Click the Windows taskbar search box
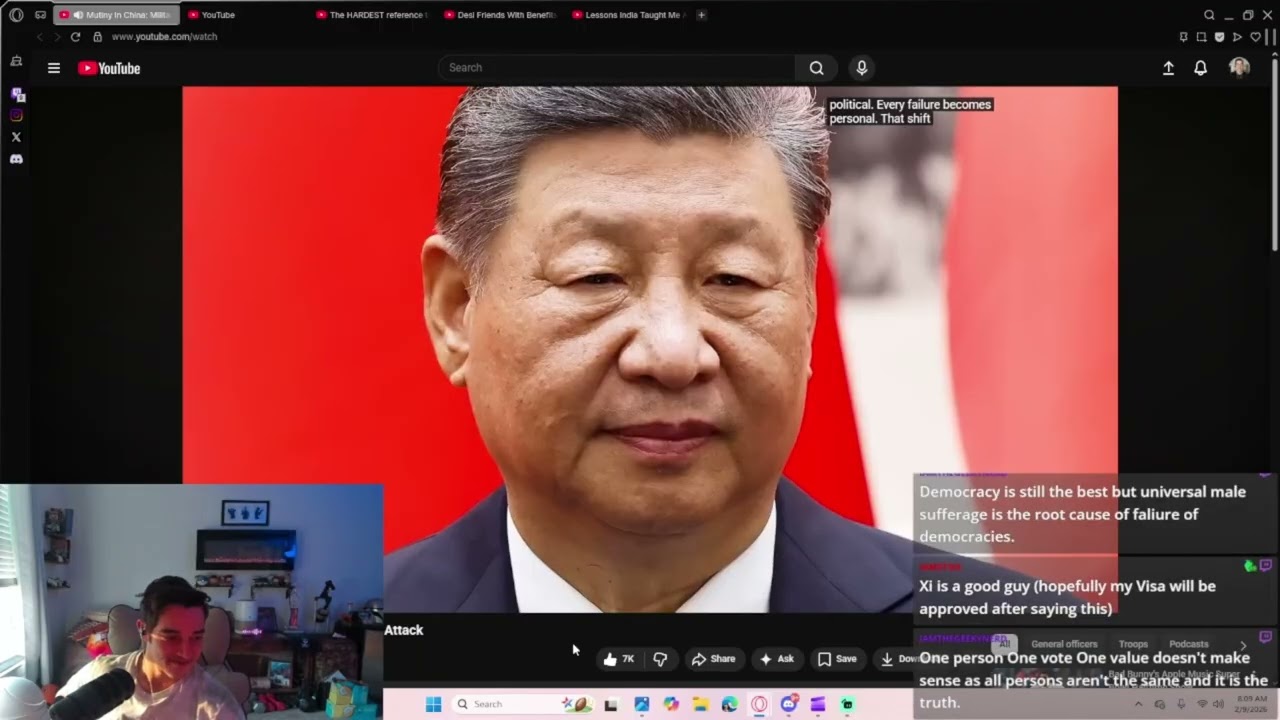This screenshot has height=720, width=1280. (x=524, y=704)
